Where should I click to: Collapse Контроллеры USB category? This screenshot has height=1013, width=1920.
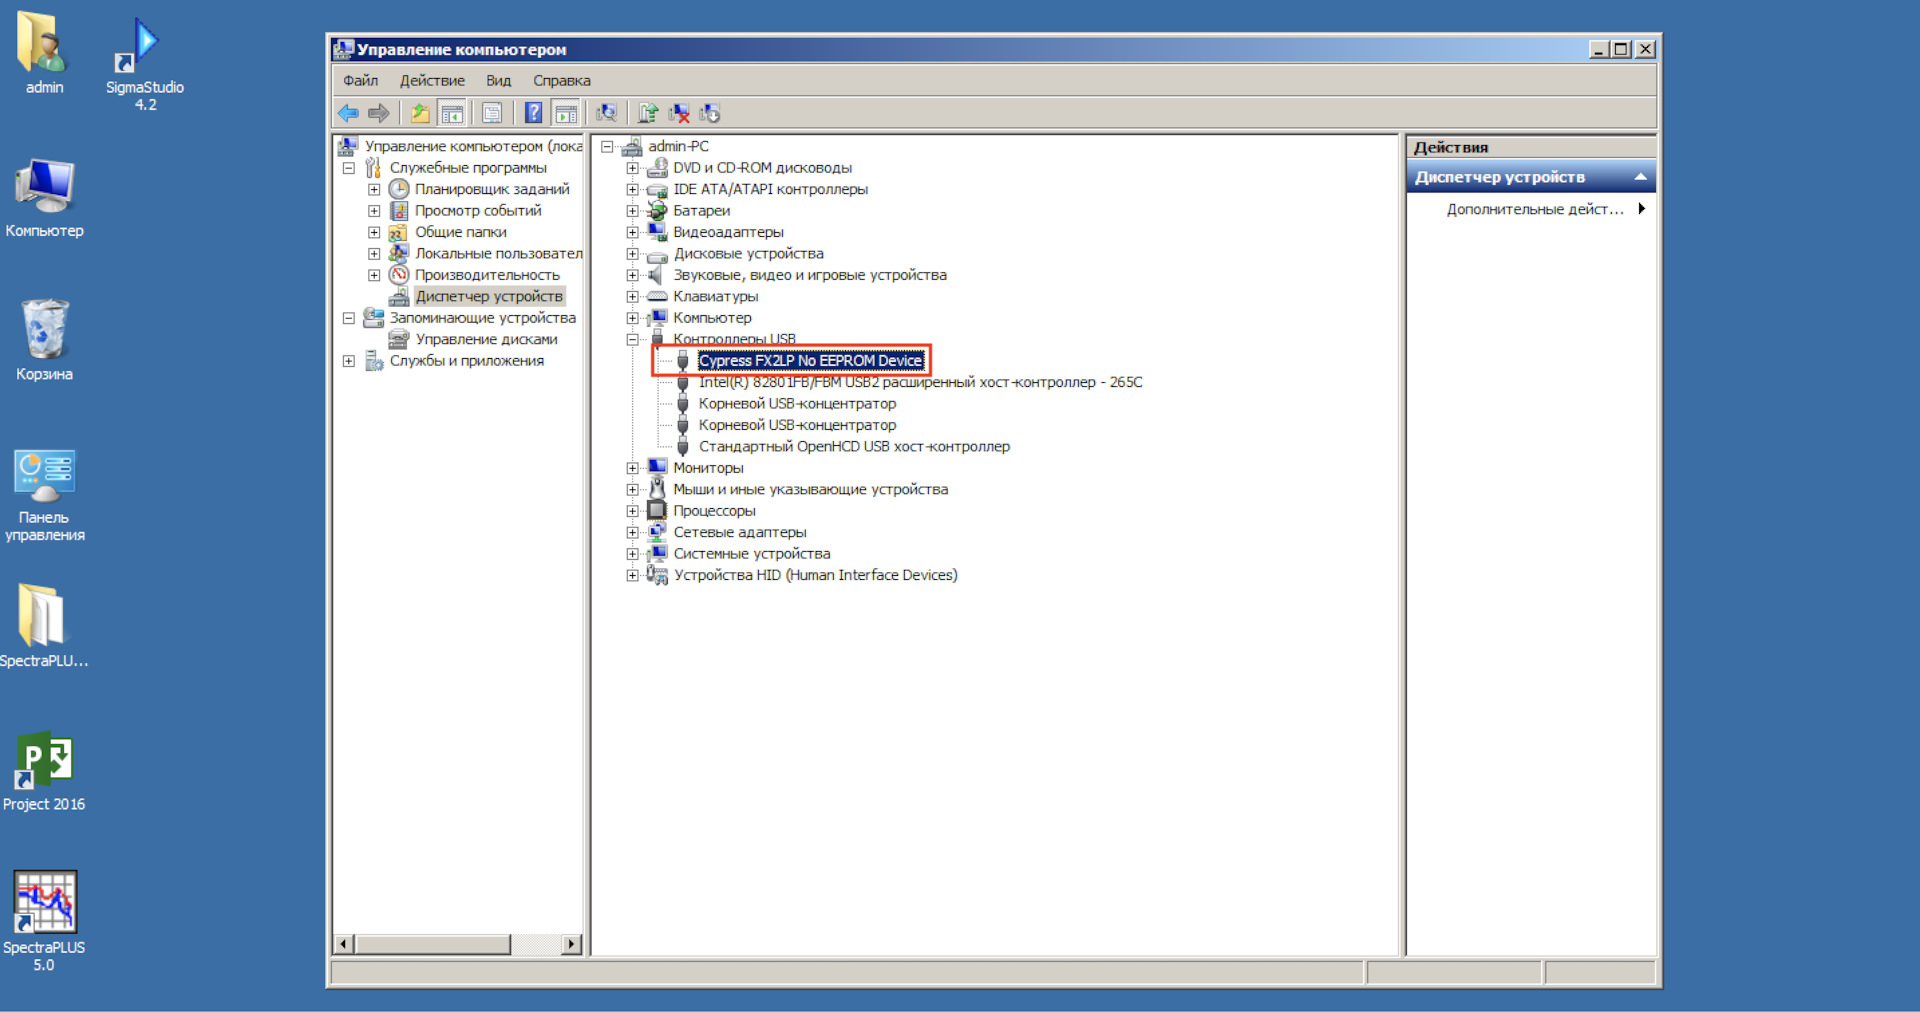point(632,340)
